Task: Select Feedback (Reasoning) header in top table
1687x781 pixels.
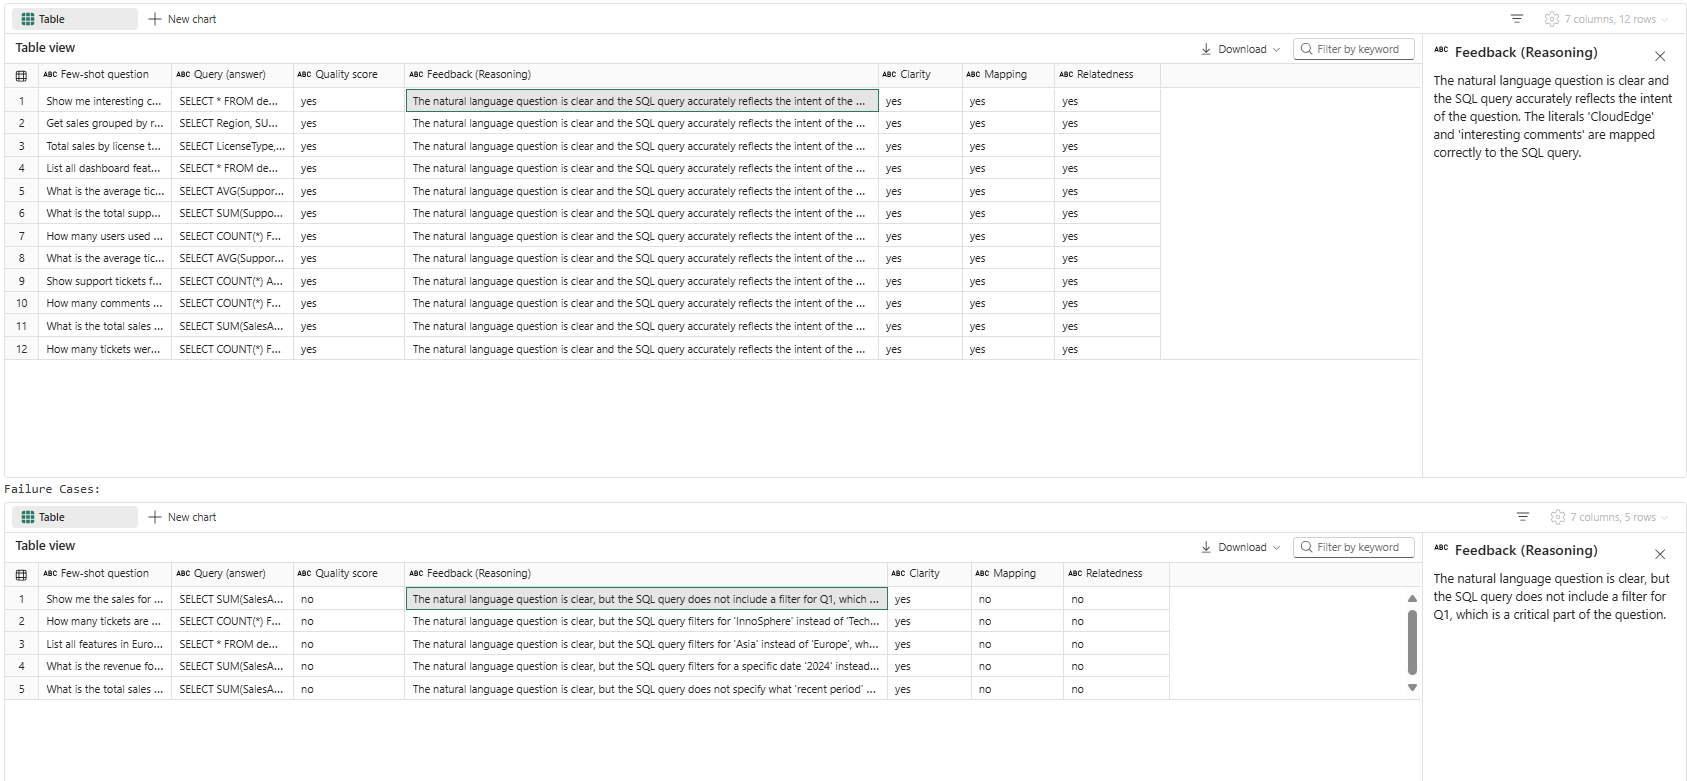Action: click(641, 75)
